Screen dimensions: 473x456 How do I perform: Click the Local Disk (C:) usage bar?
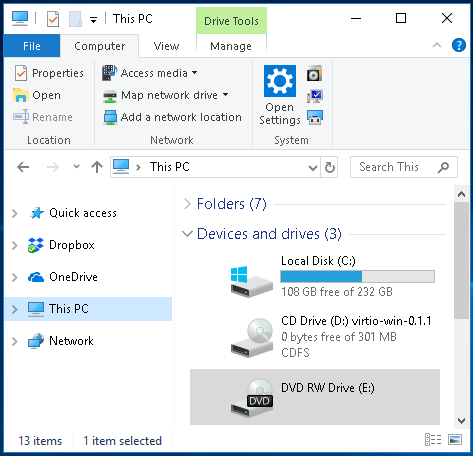click(x=357, y=277)
